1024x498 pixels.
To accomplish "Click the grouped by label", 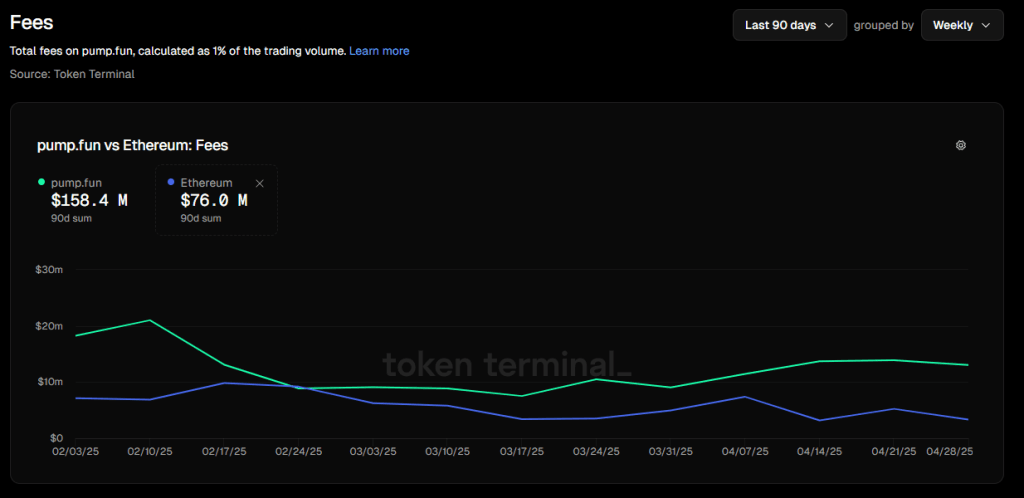I will 884,25.
